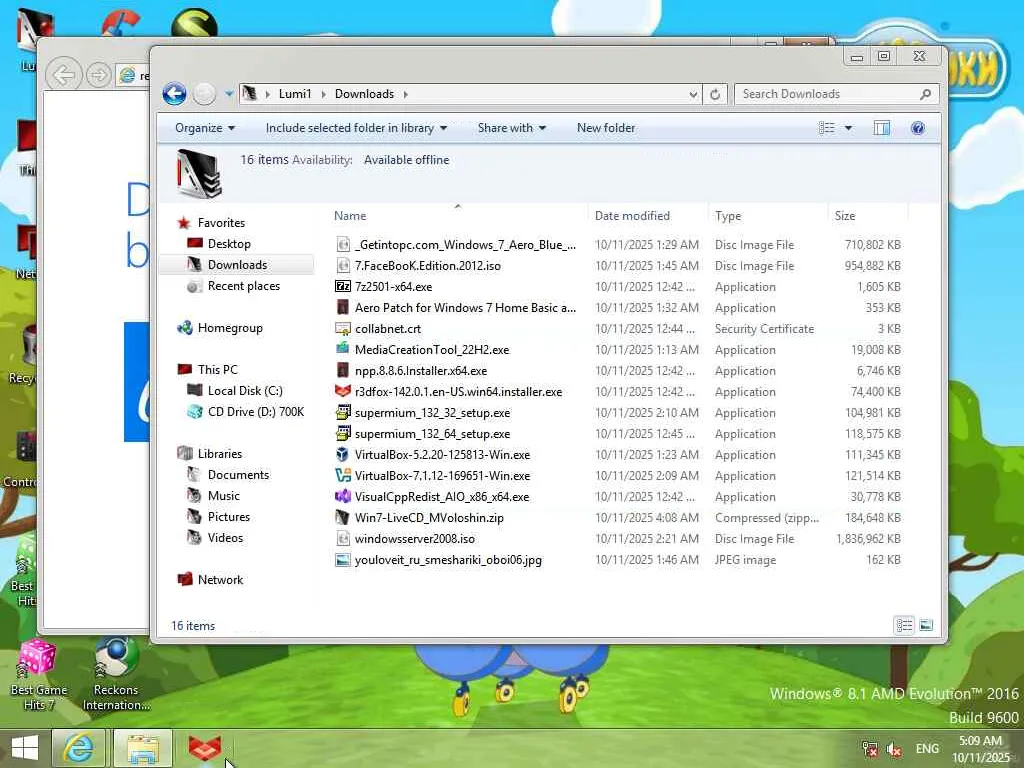
Task: Select Win7-LiveCD_MVoloshin.zip icon
Action: pyautogui.click(x=343, y=518)
